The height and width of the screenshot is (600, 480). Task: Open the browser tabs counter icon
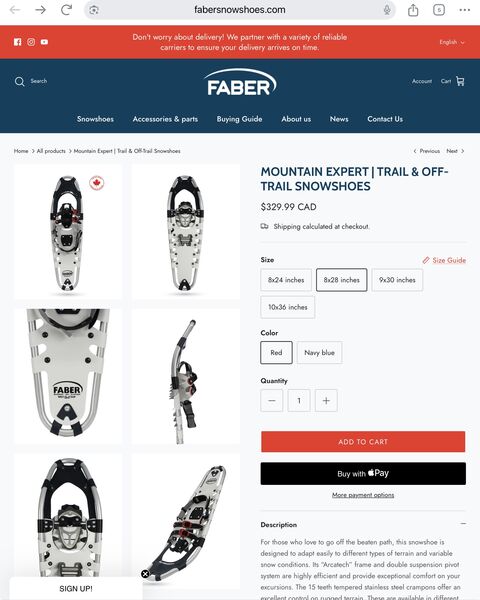click(x=439, y=10)
